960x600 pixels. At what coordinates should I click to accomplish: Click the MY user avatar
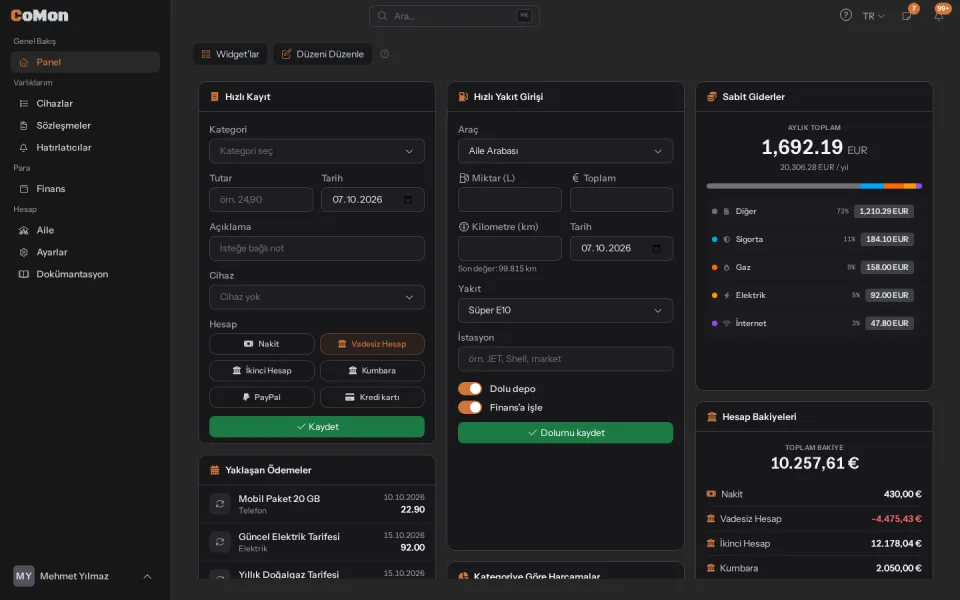[x=24, y=576]
